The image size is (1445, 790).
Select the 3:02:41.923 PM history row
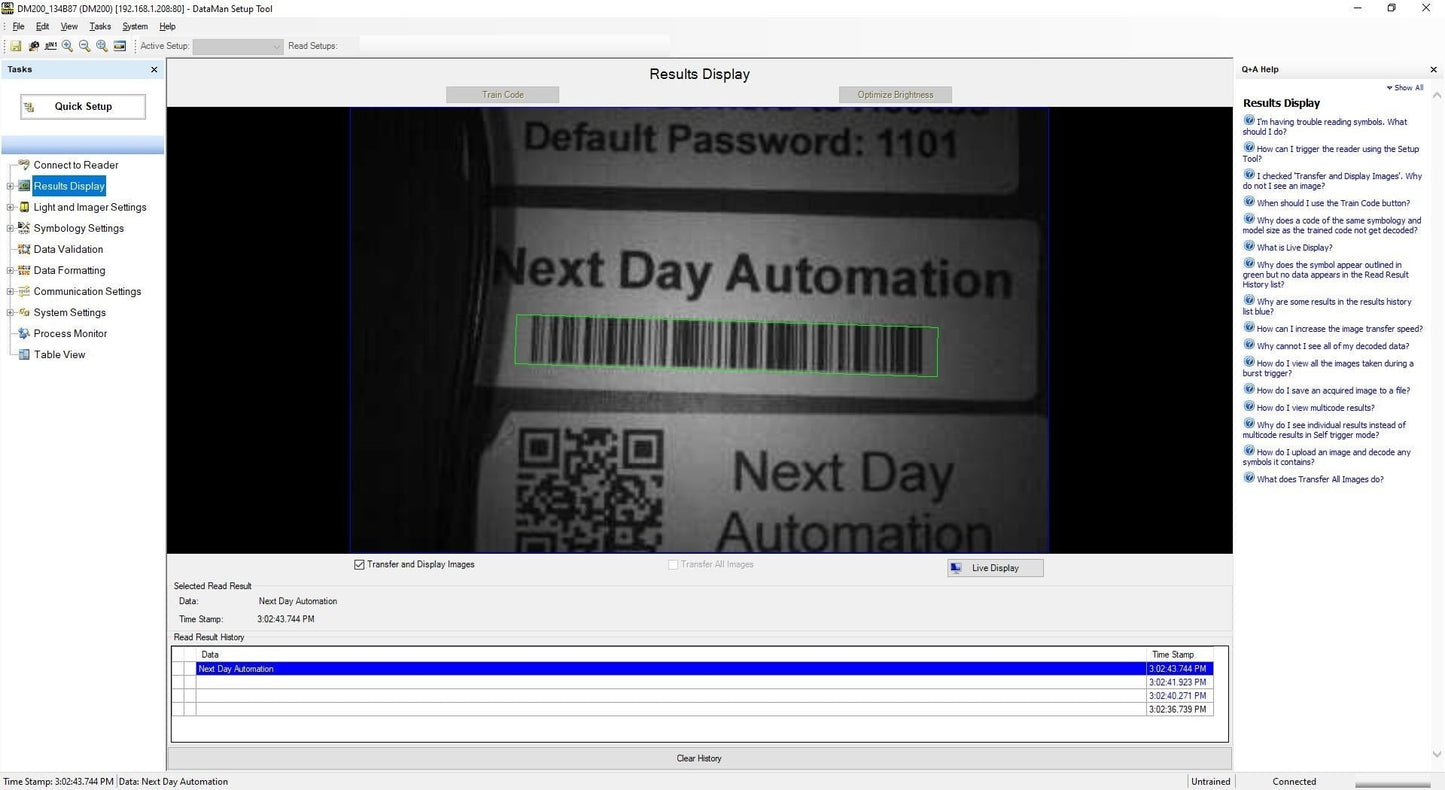[670, 682]
